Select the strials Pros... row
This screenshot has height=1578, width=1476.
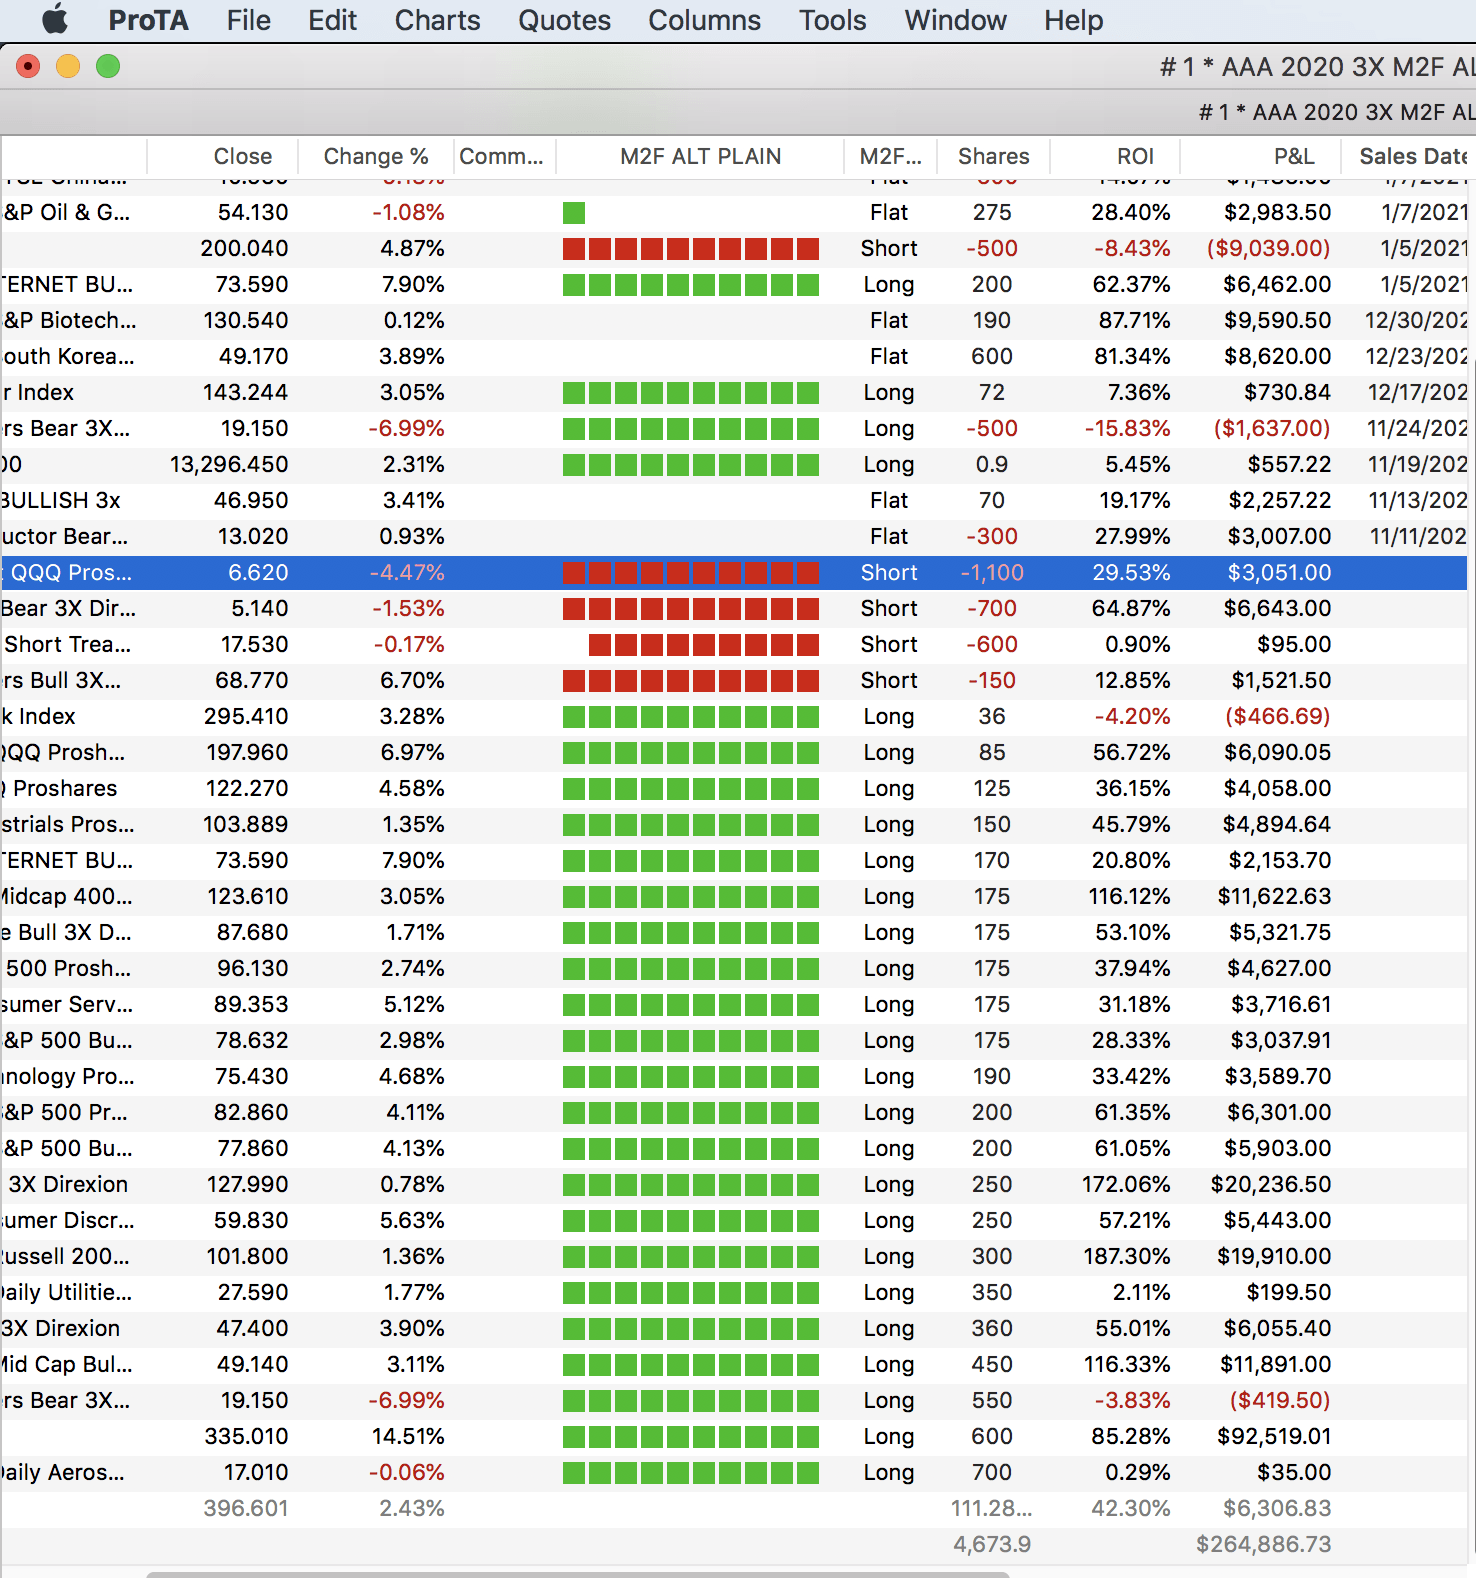(x=734, y=825)
